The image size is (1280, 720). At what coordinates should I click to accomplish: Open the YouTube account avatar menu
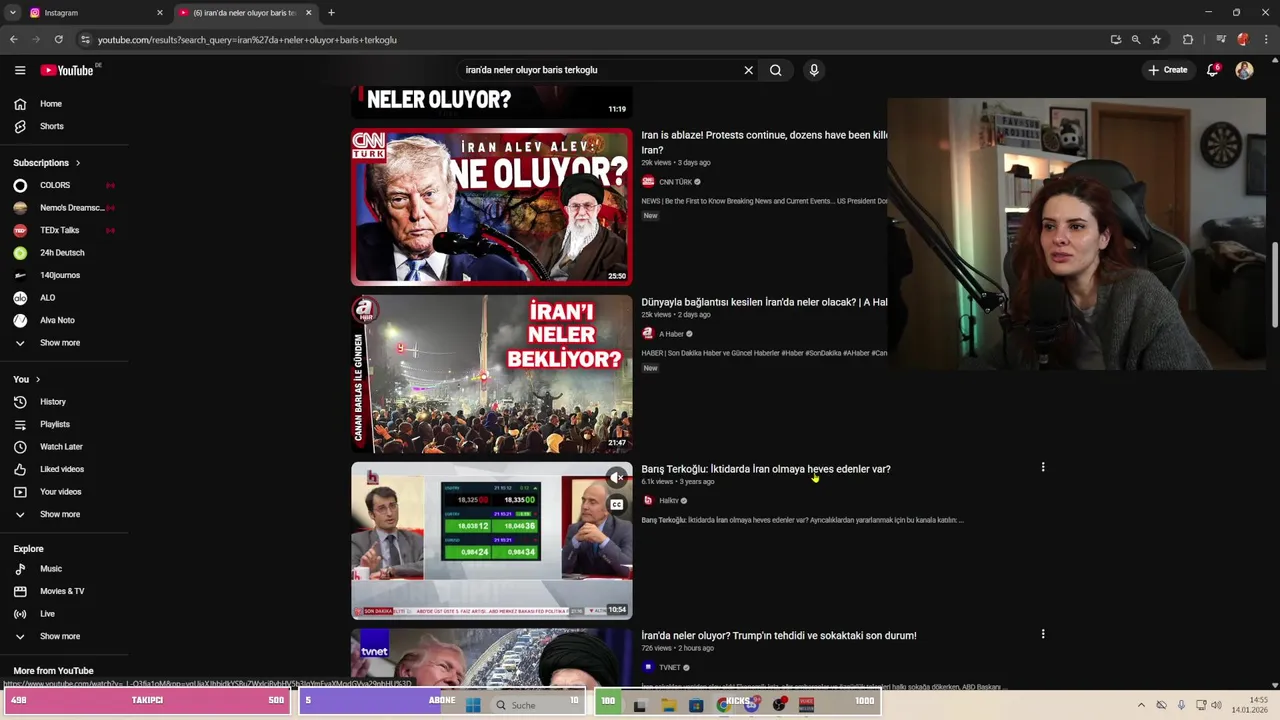[x=1244, y=70]
